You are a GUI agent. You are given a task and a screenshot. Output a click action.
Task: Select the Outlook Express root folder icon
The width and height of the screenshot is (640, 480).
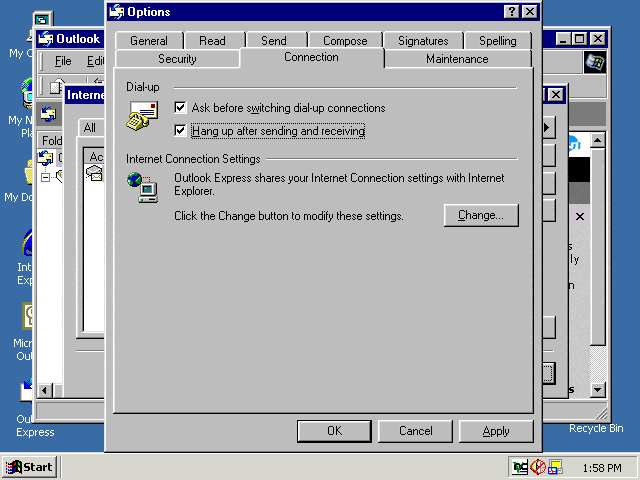click(x=45, y=158)
